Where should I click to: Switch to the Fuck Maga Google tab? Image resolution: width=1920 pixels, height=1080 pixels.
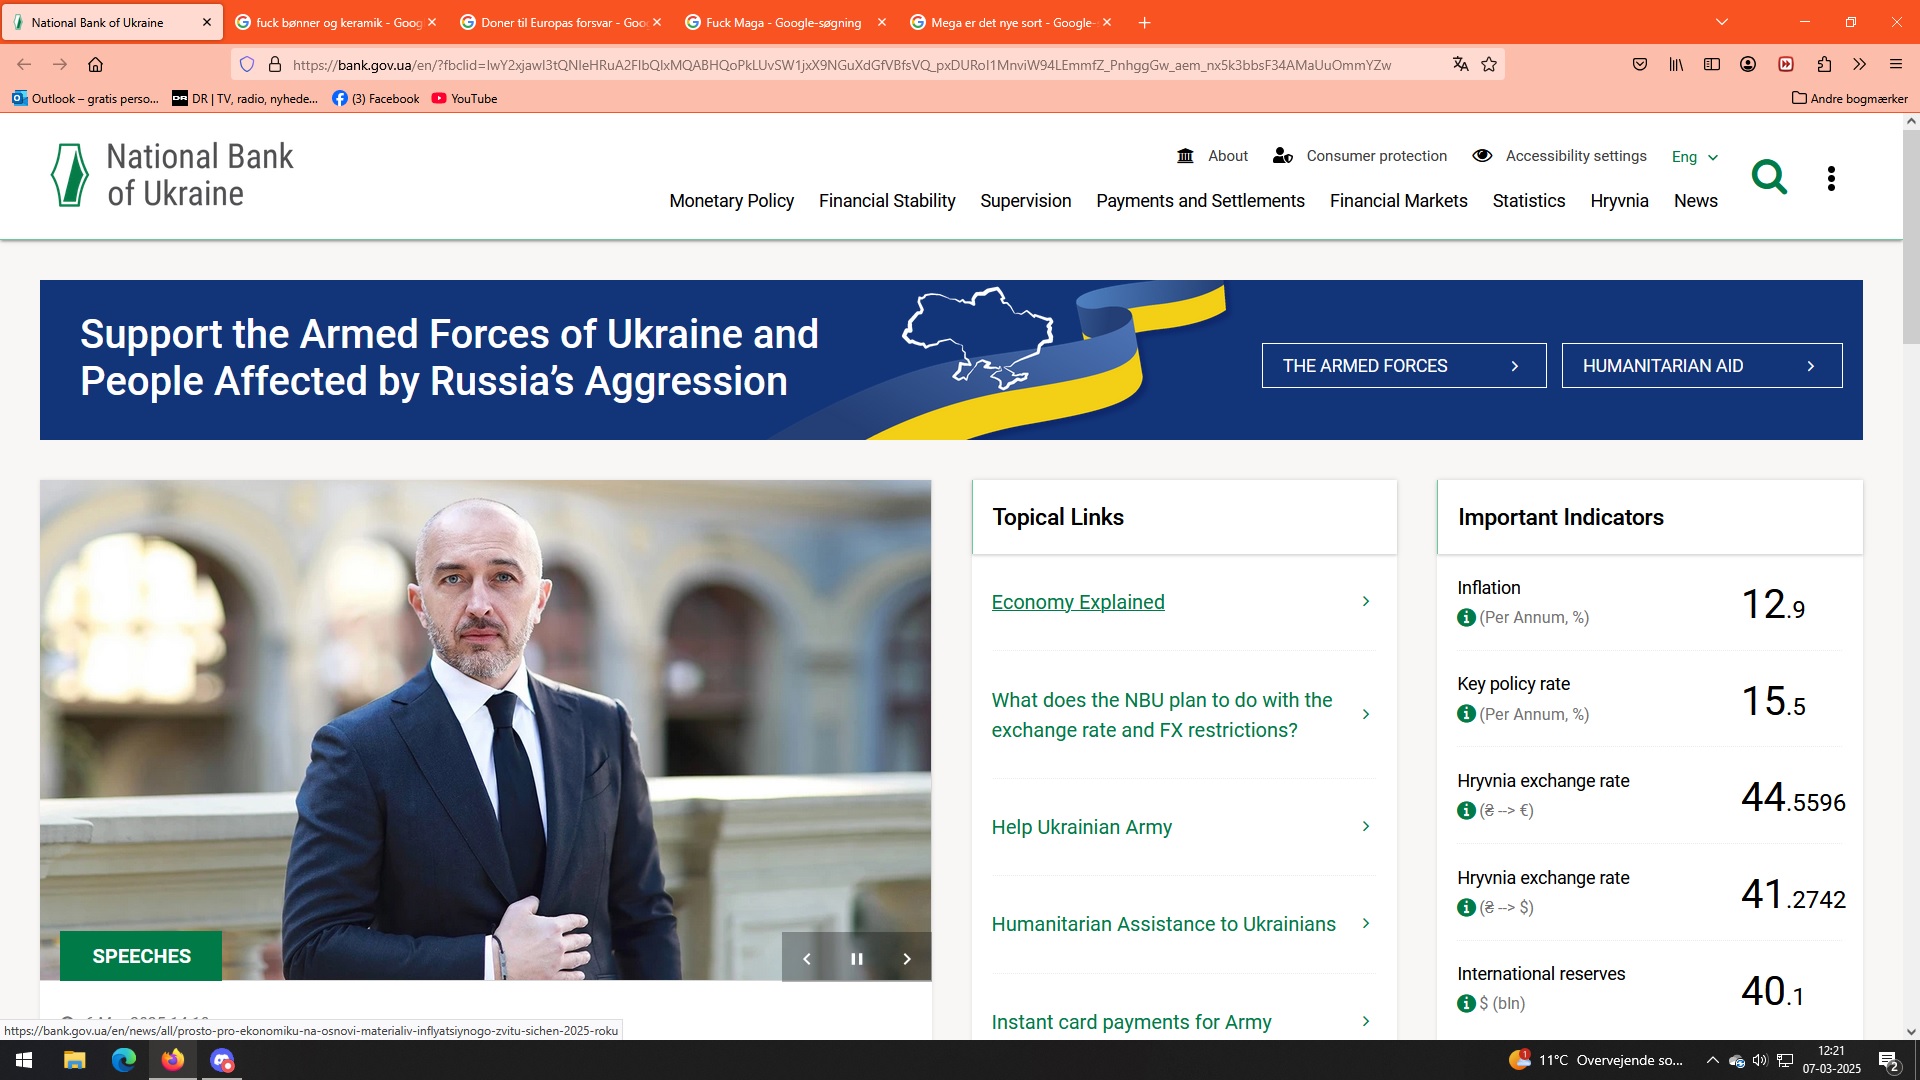782,22
